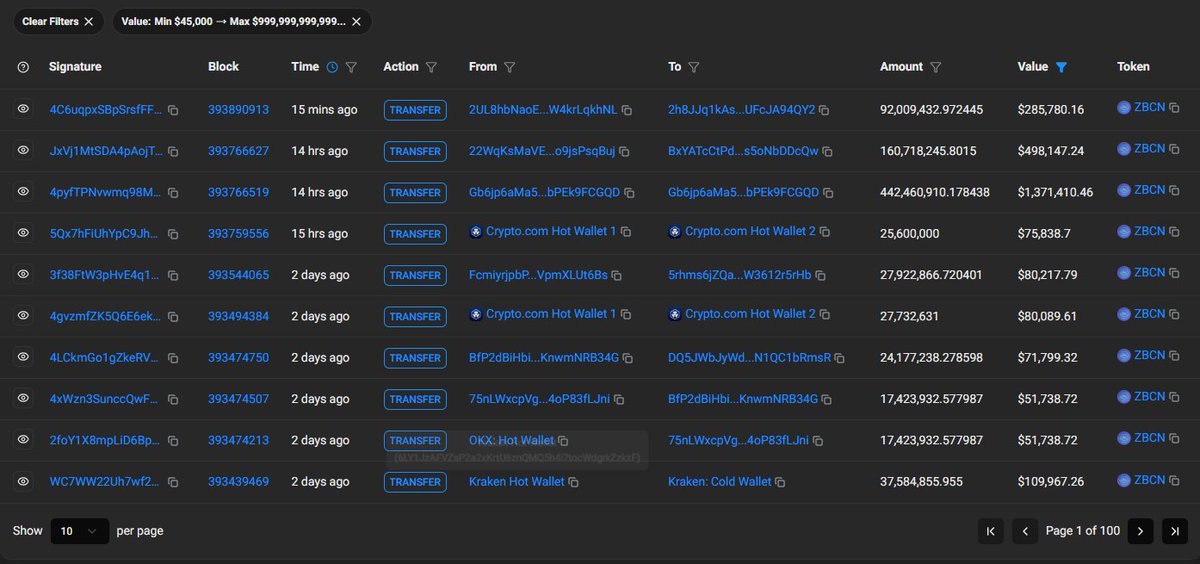
Task: Copy signature 2foY1X8mpLiD6Bp
Action: click(x=173, y=441)
